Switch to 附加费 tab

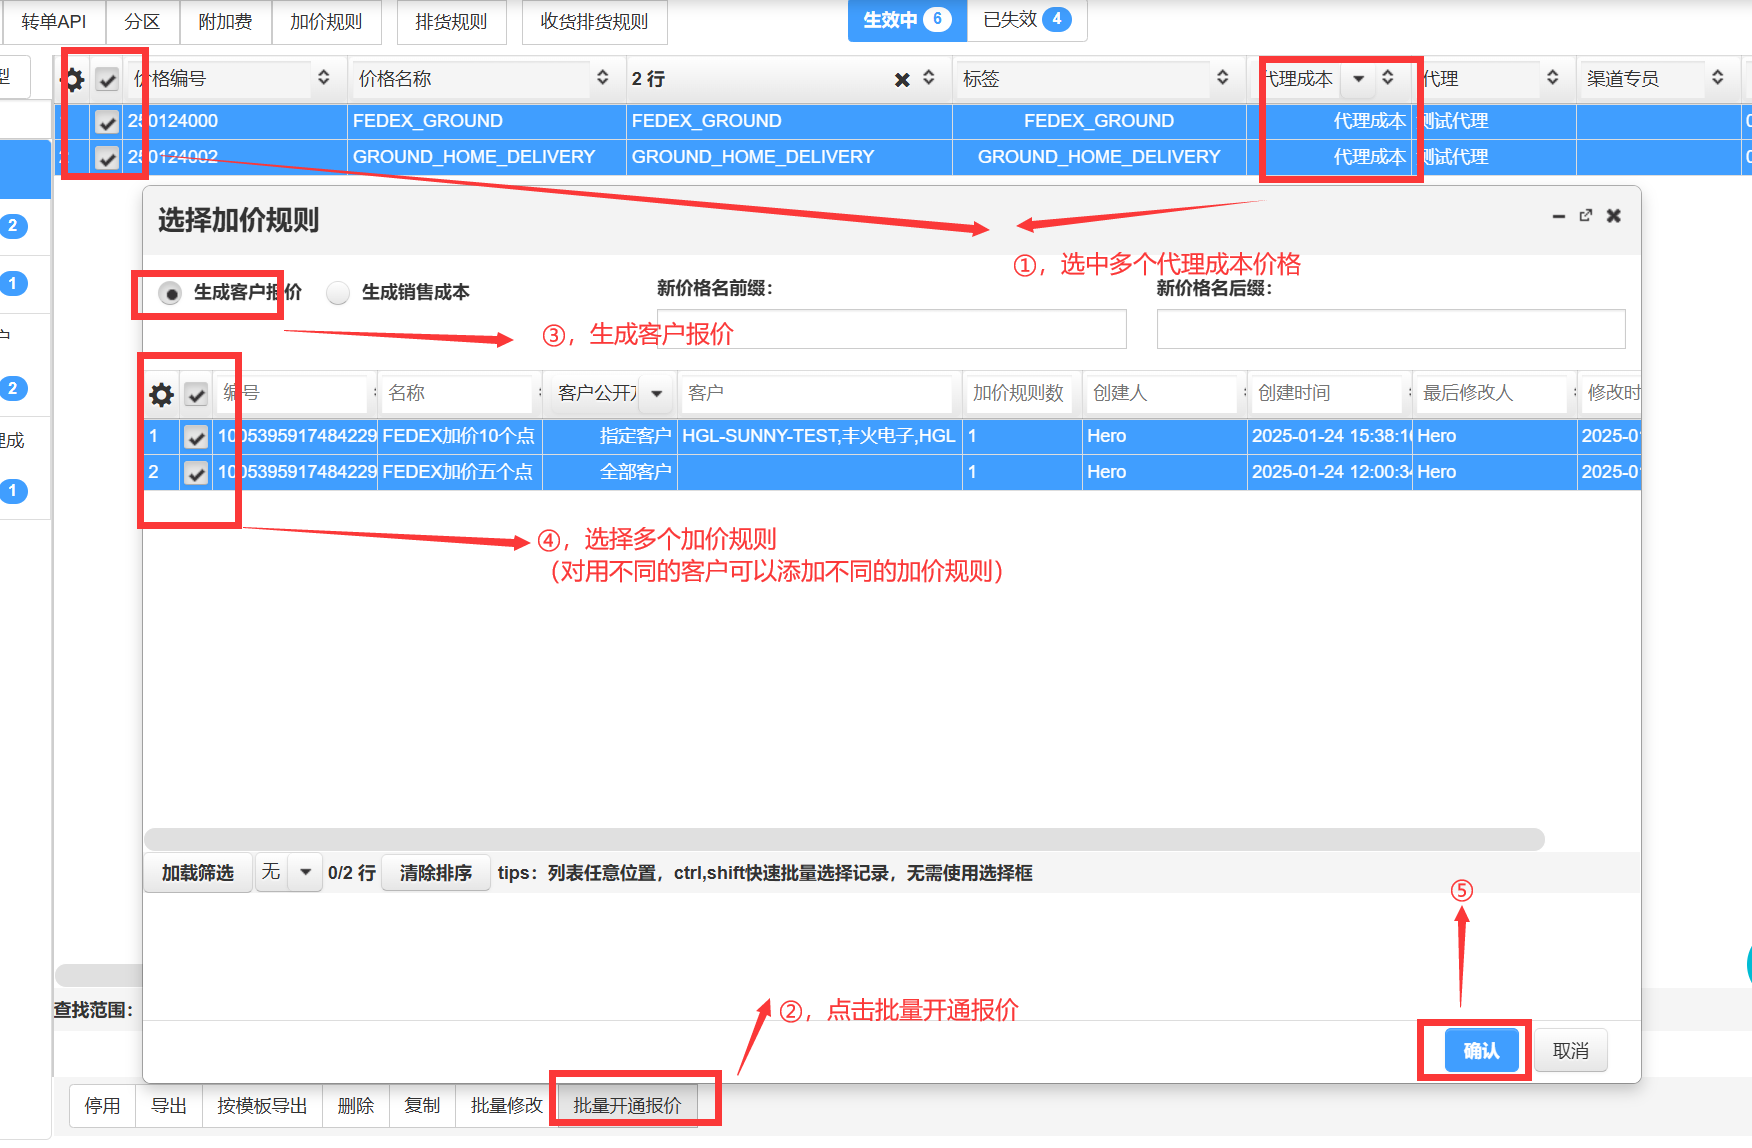[x=225, y=21]
